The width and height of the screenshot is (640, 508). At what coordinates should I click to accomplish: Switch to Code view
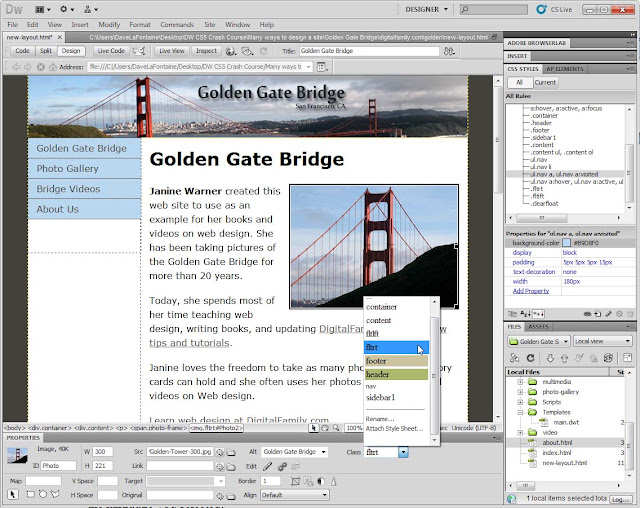22,51
